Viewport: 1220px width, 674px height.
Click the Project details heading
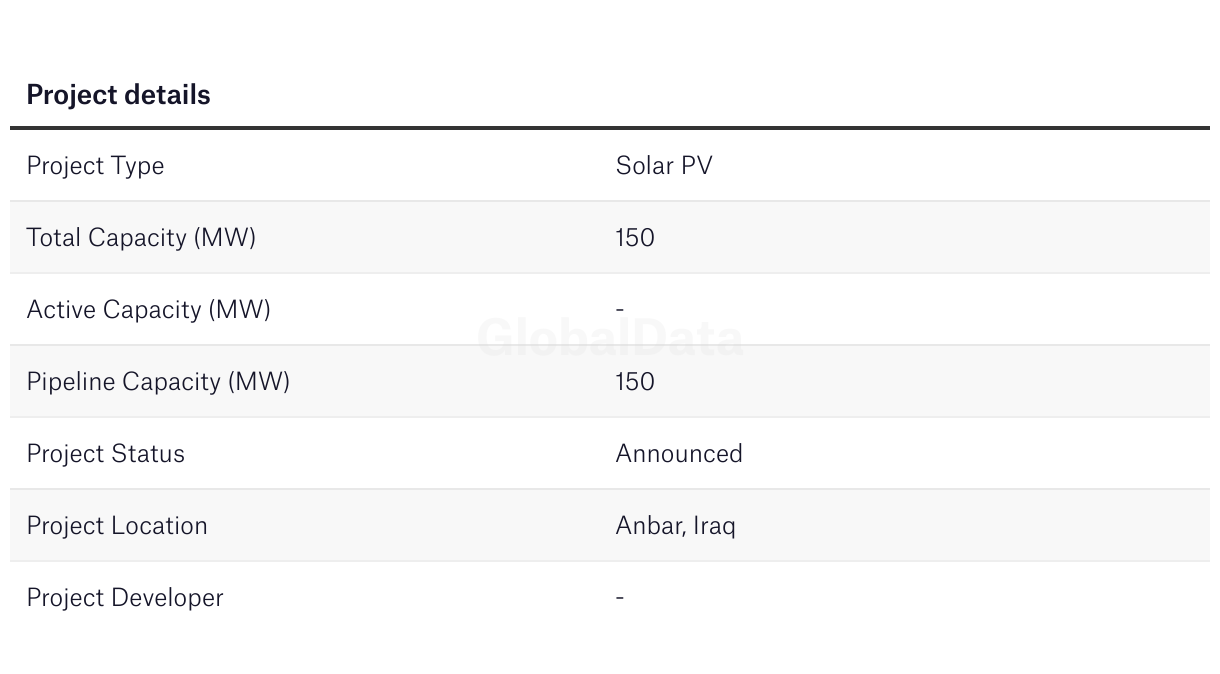[118, 95]
